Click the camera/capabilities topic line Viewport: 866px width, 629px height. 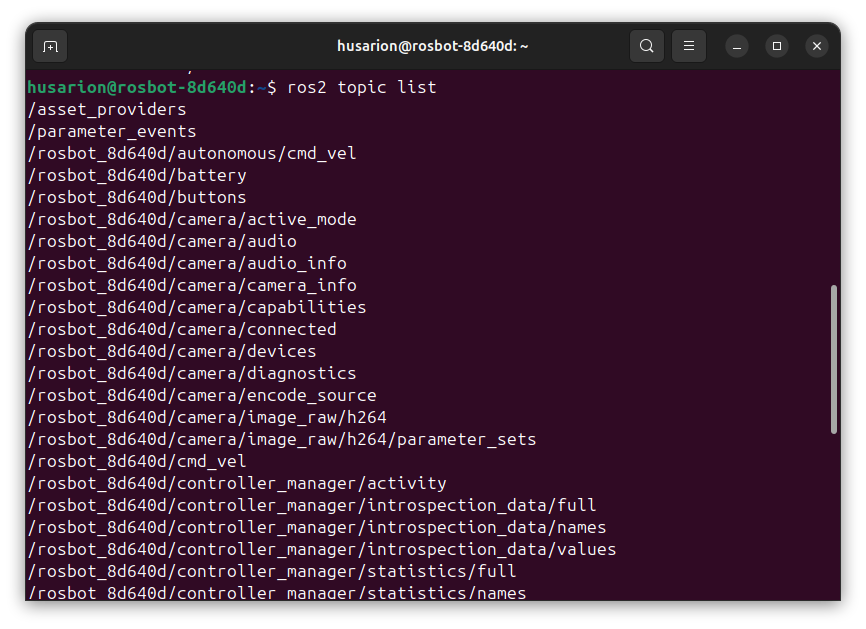coord(197,308)
